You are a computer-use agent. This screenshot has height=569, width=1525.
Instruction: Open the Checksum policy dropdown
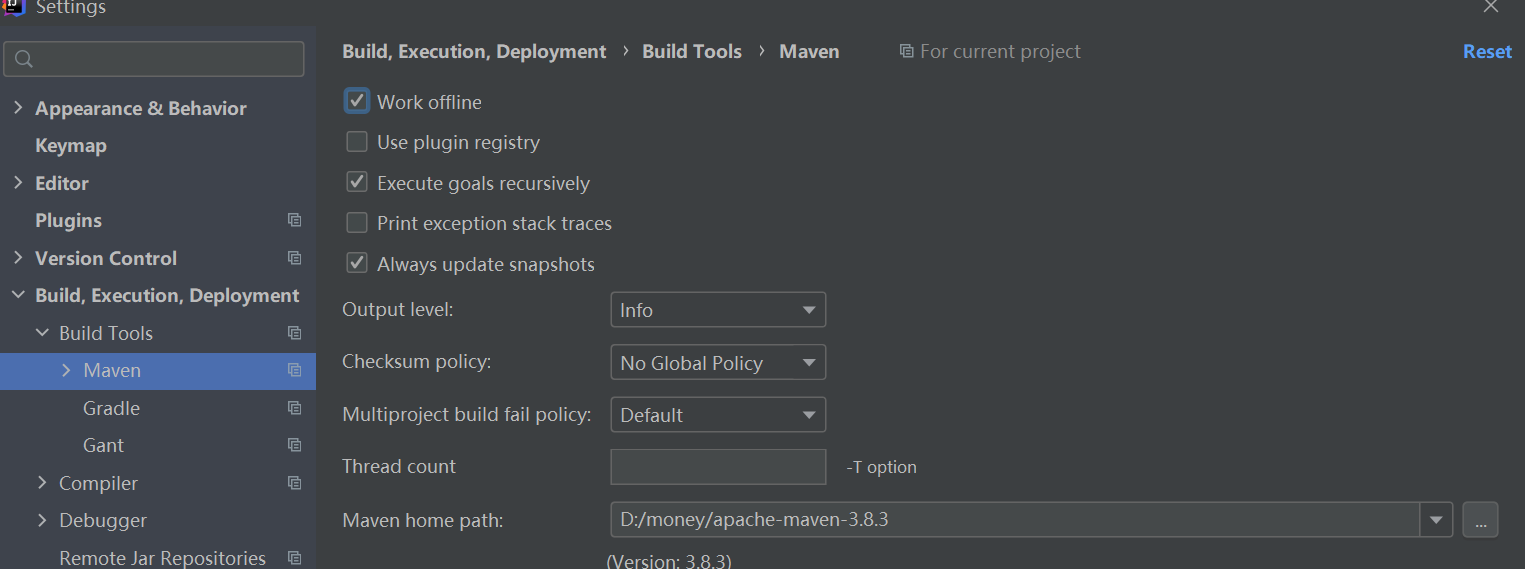pos(717,363)
